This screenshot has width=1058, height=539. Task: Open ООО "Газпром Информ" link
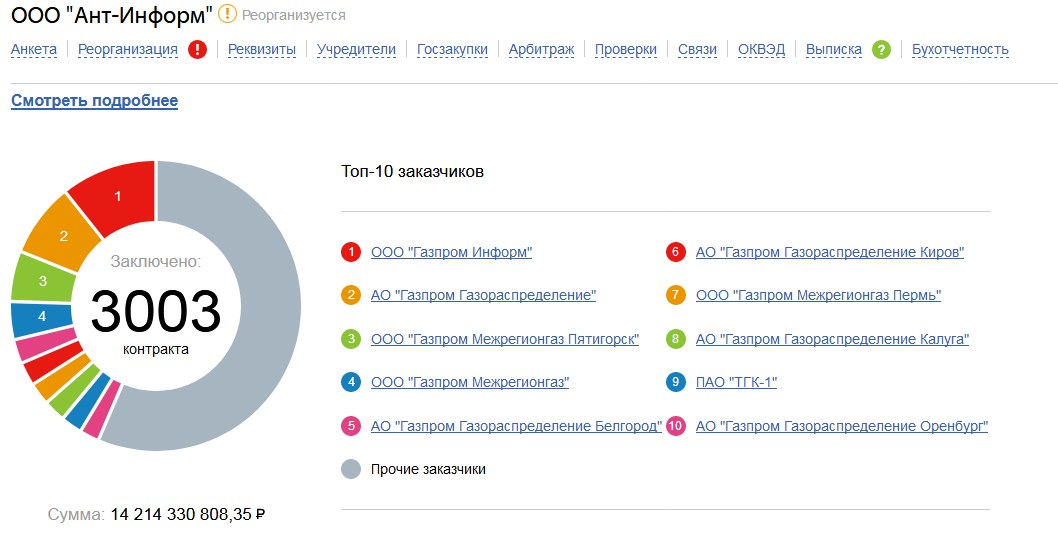click(x=451, y=252)
